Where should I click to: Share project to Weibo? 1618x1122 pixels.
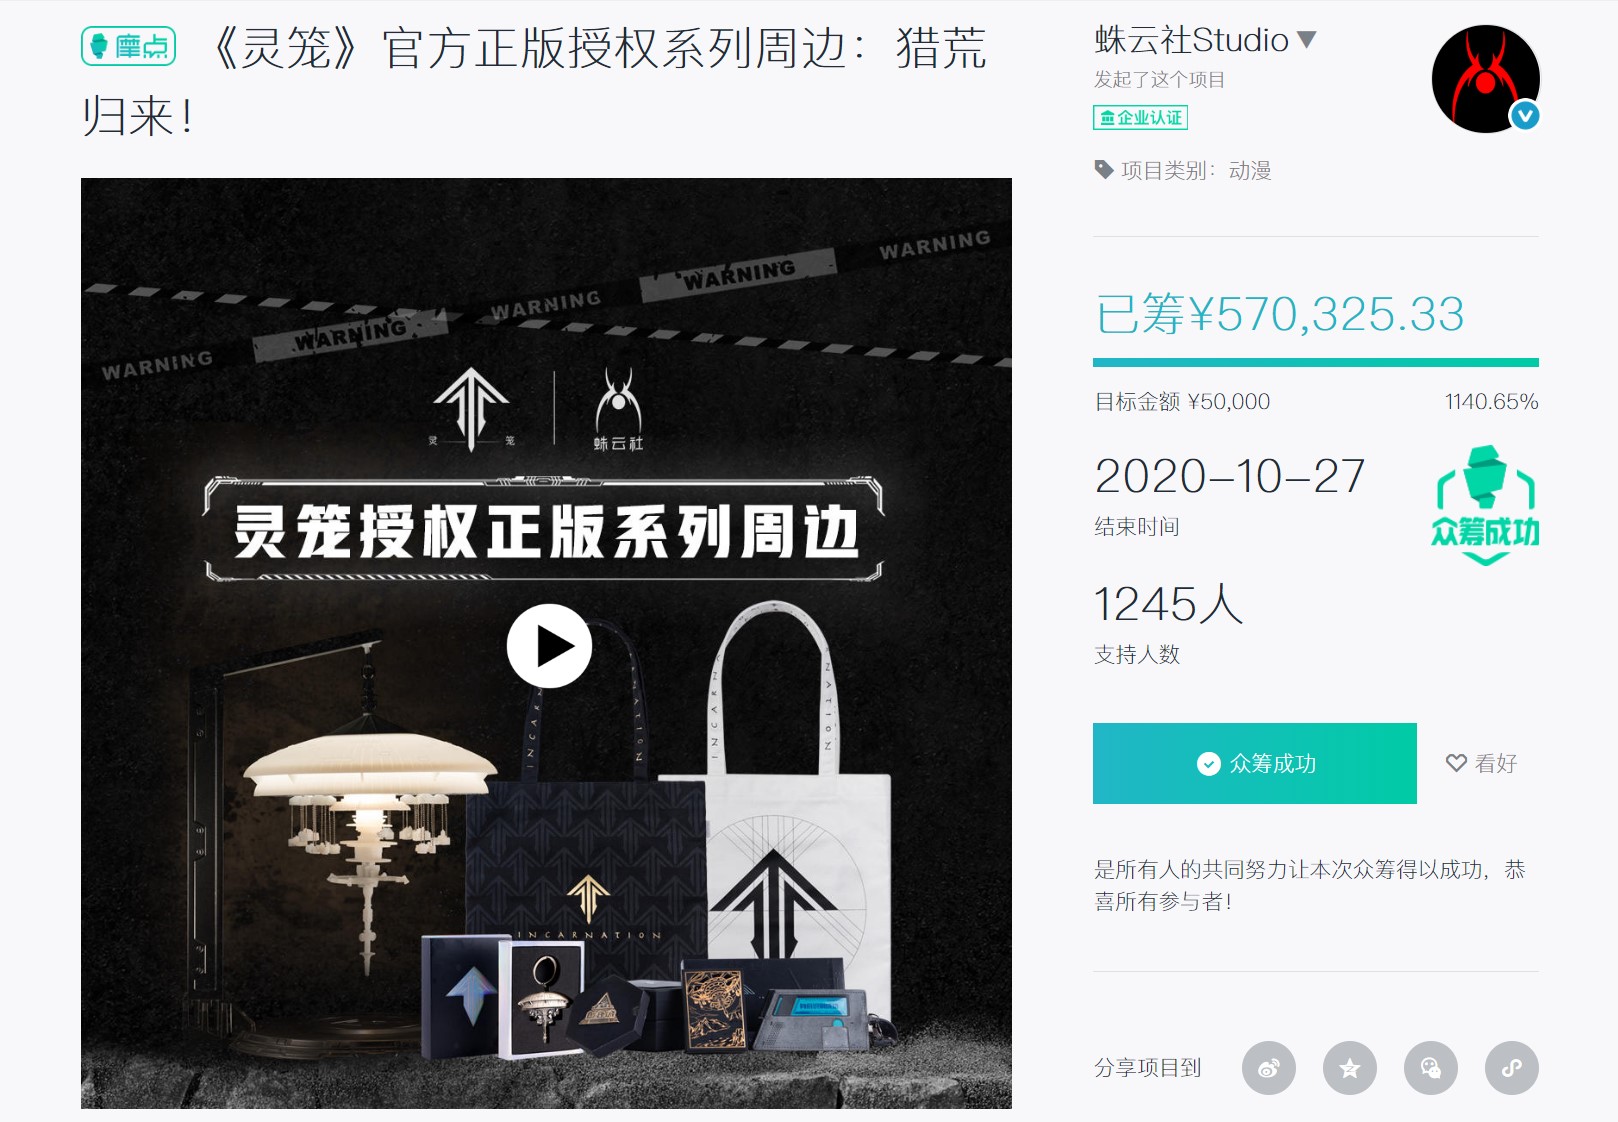[x=1268, y=1068]
